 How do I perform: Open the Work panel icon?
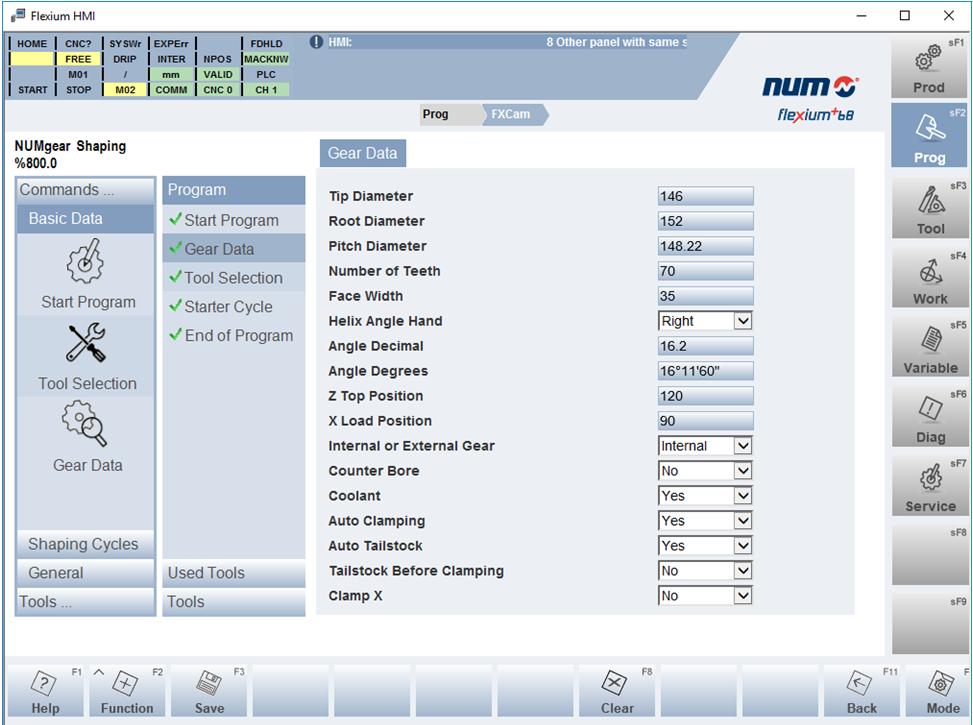[929, 279]
